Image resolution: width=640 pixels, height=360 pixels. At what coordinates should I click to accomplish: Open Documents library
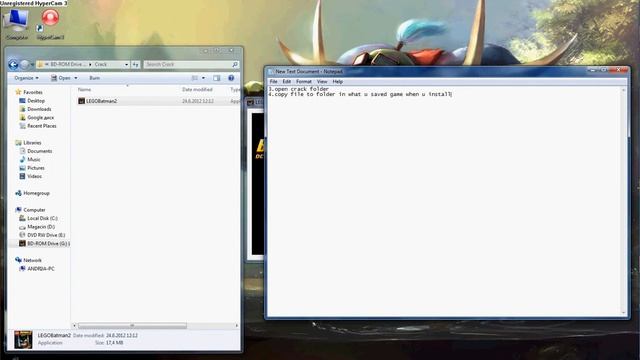tap(40, 151)
